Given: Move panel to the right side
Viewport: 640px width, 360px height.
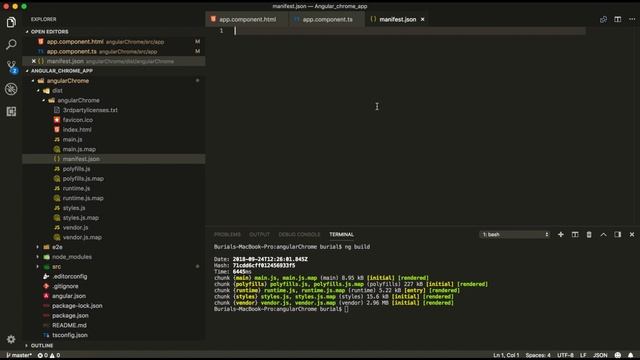Looking at the screenshot, I should [618, 234].
